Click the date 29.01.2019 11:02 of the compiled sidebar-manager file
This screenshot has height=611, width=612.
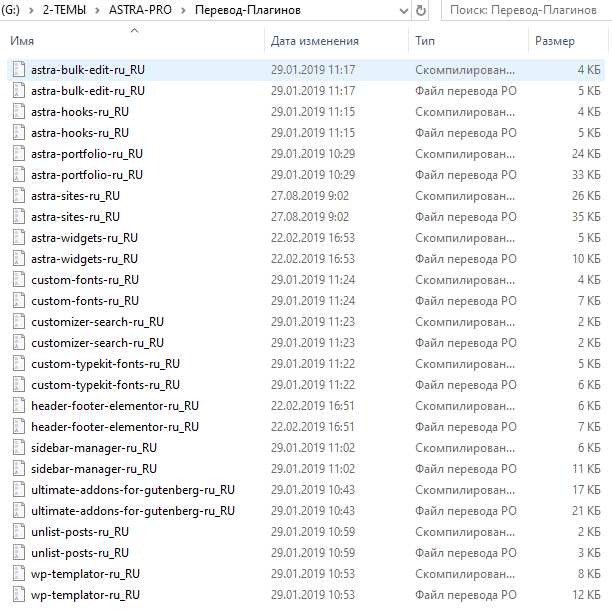[313, 448]
